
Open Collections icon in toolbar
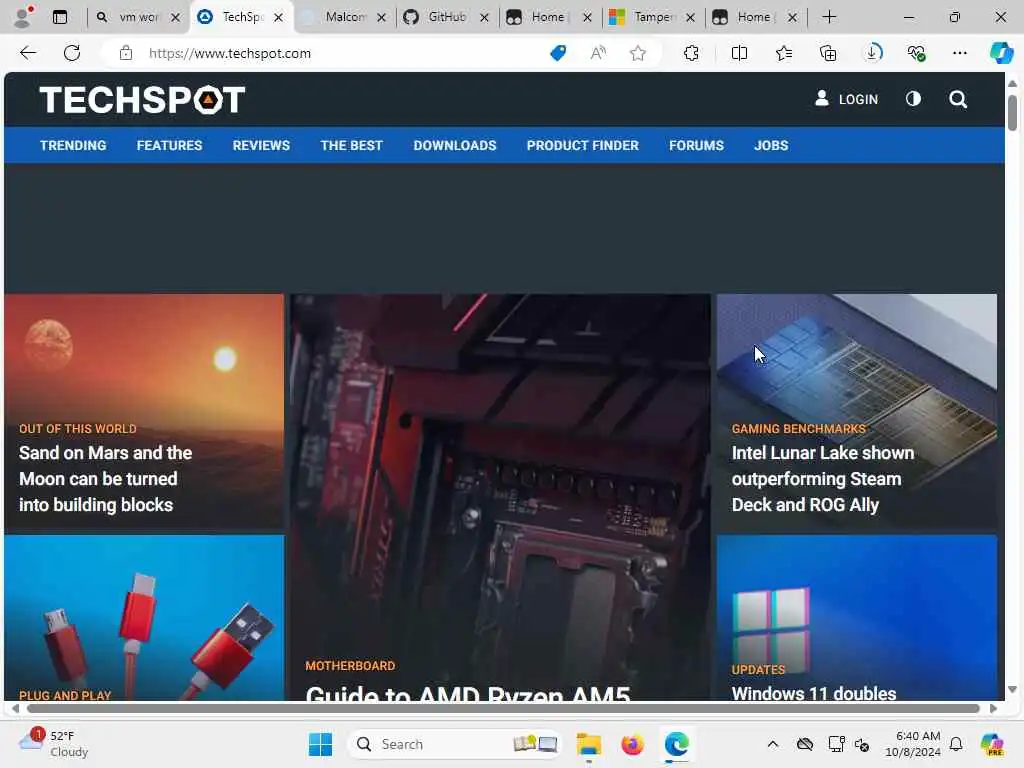coord(827,53)
